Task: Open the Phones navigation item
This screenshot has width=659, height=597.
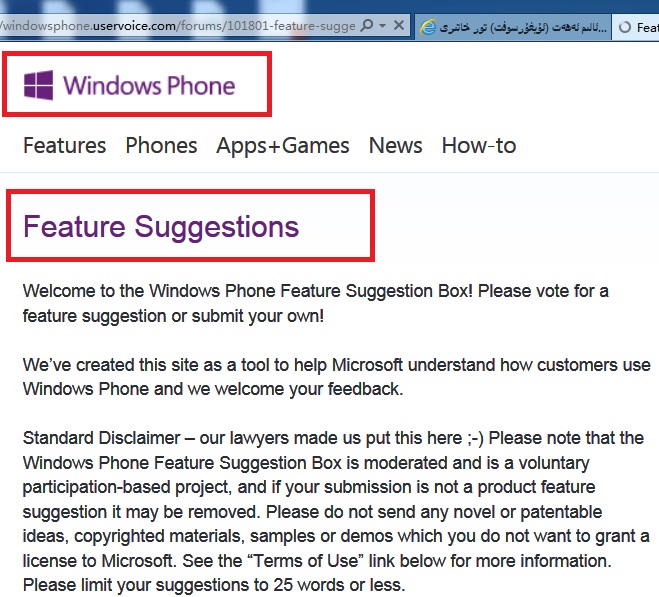Action: (161, 146)
